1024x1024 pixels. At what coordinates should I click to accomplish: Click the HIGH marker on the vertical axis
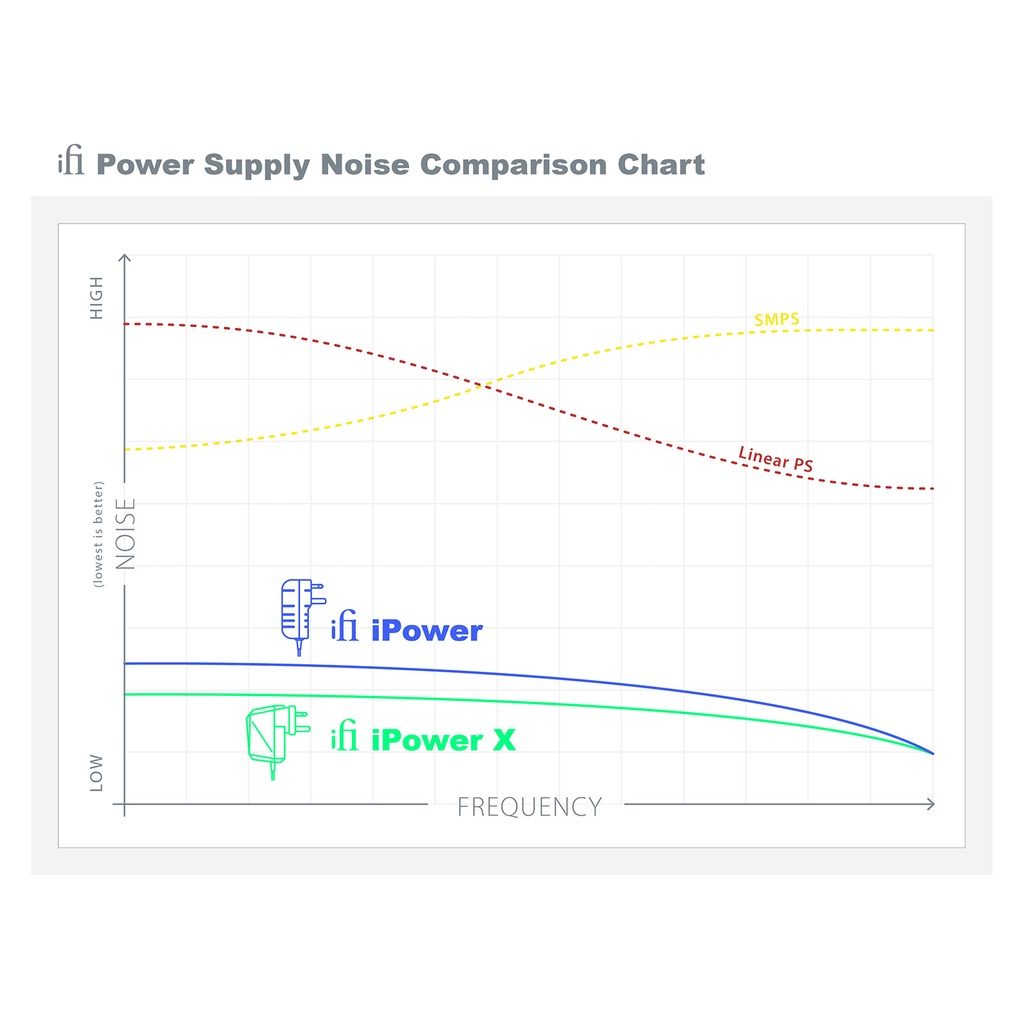pos(97,298)
